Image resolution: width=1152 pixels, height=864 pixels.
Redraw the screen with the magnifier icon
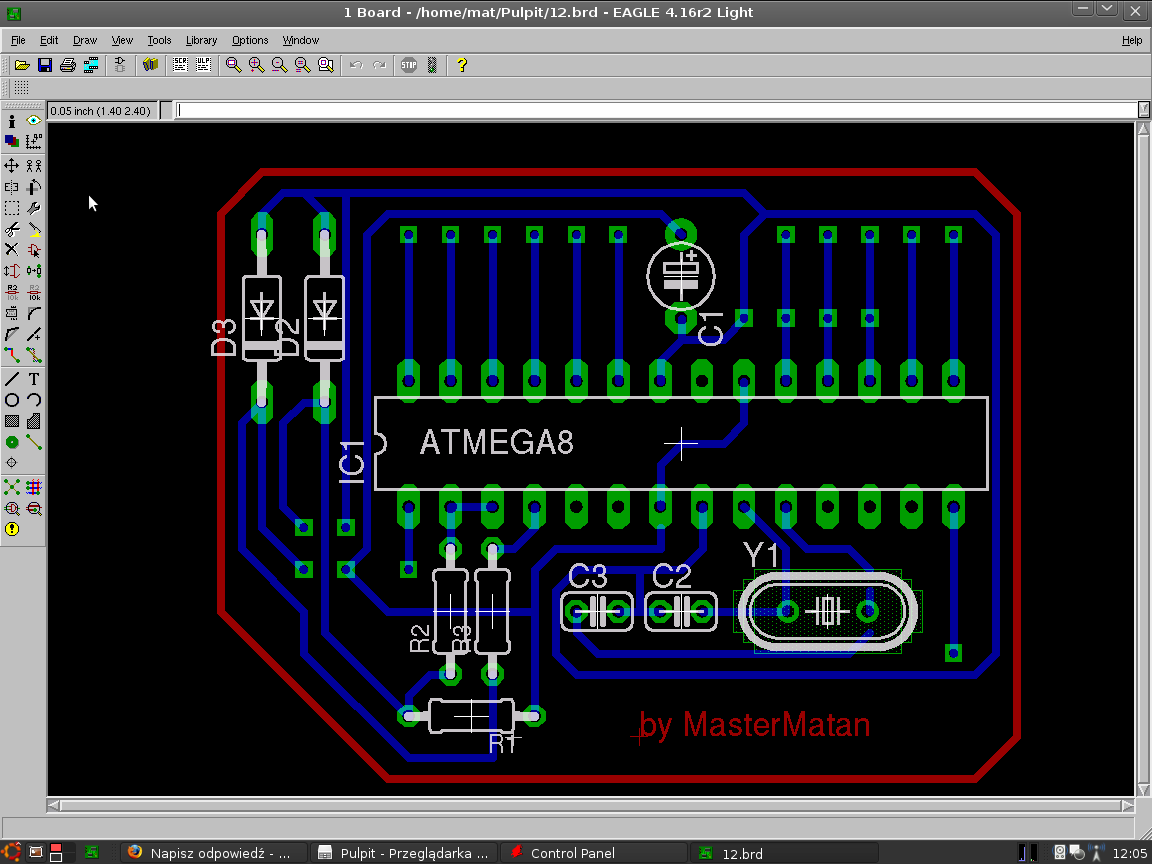[x=302, y=65]
